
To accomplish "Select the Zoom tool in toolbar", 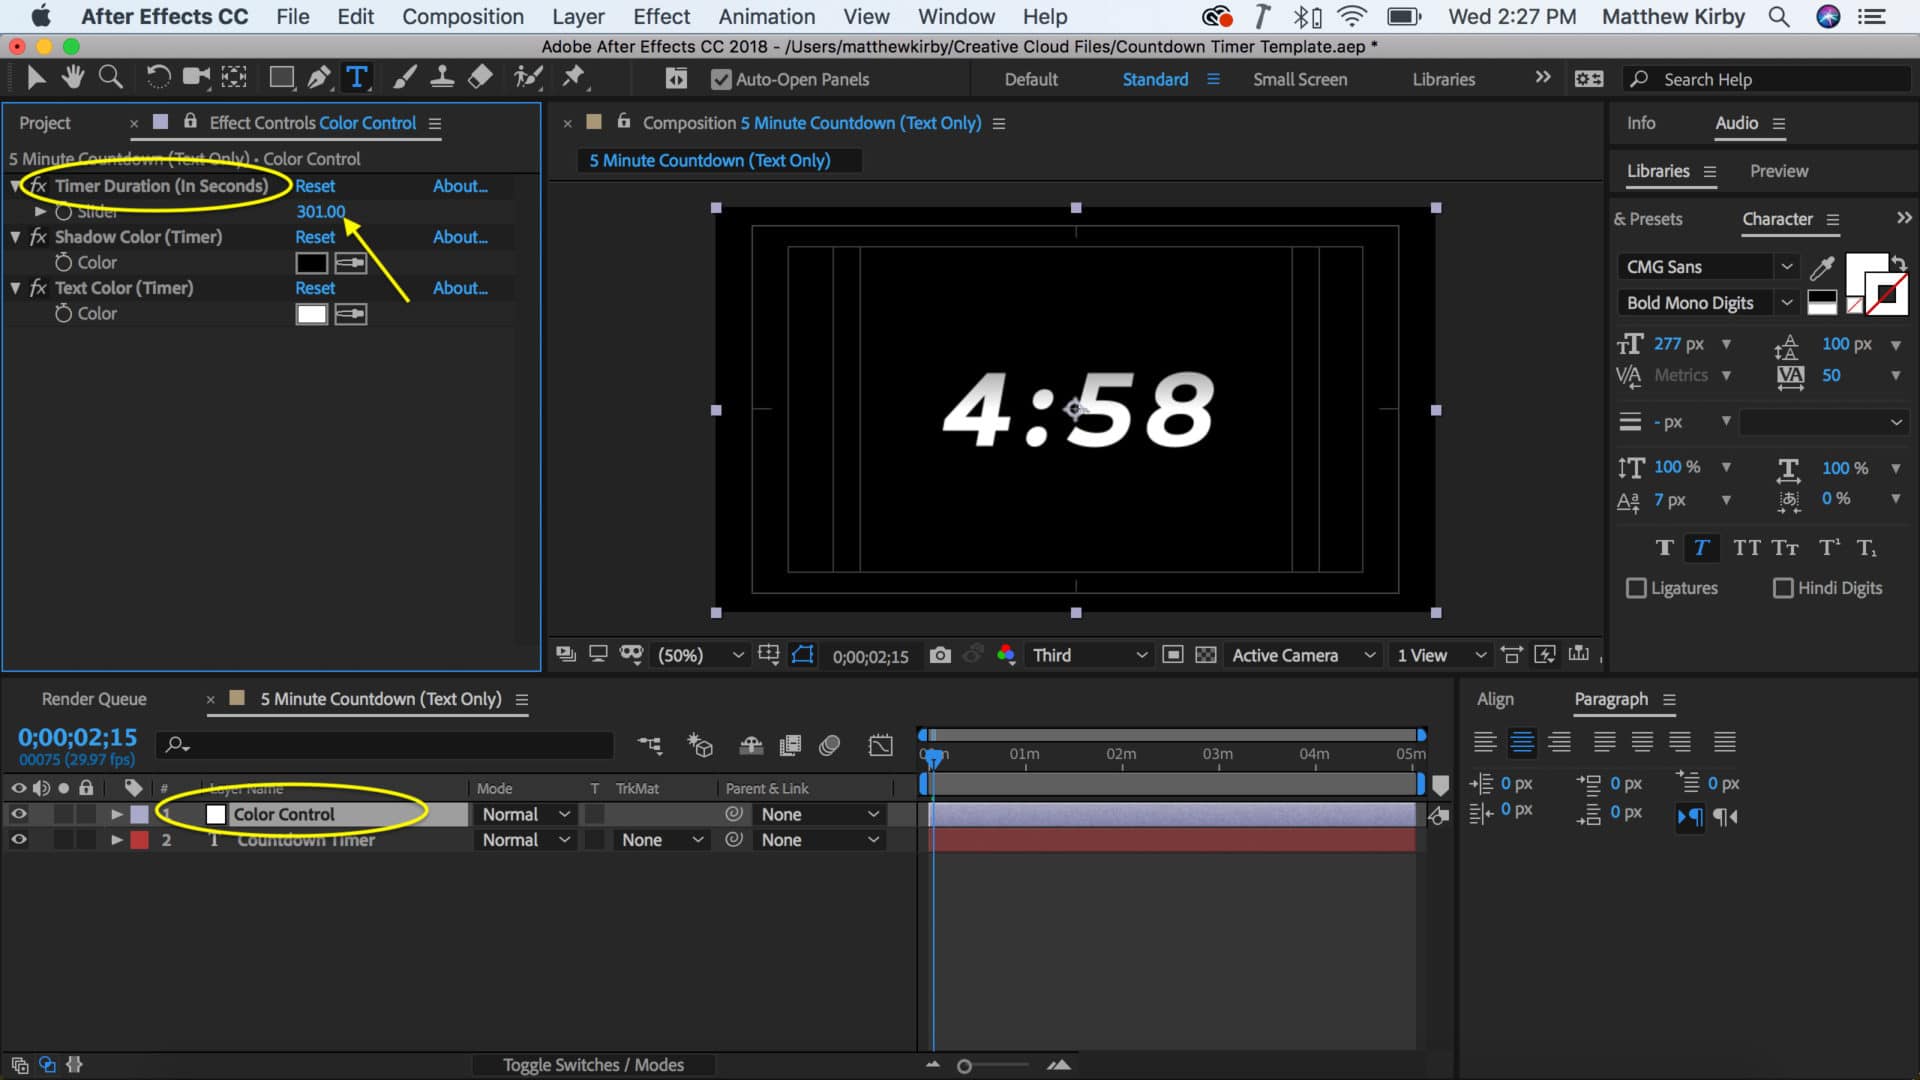I will point(111,78).
